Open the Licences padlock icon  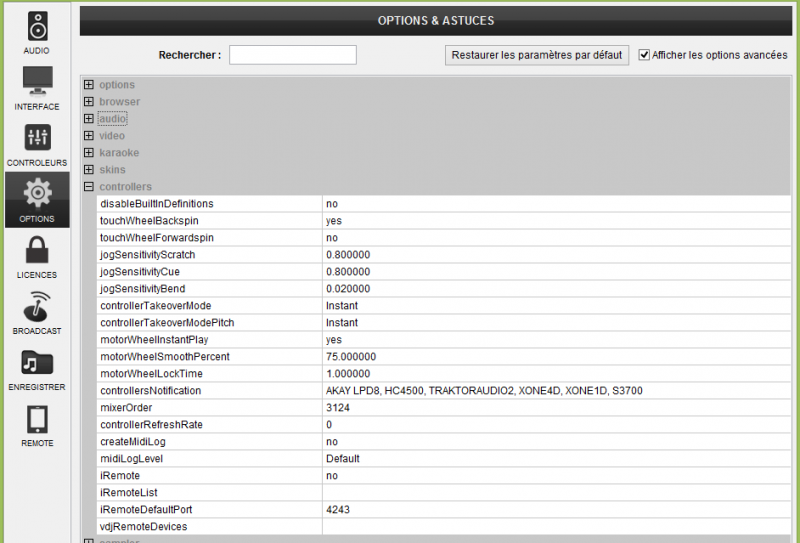(37, 249)
